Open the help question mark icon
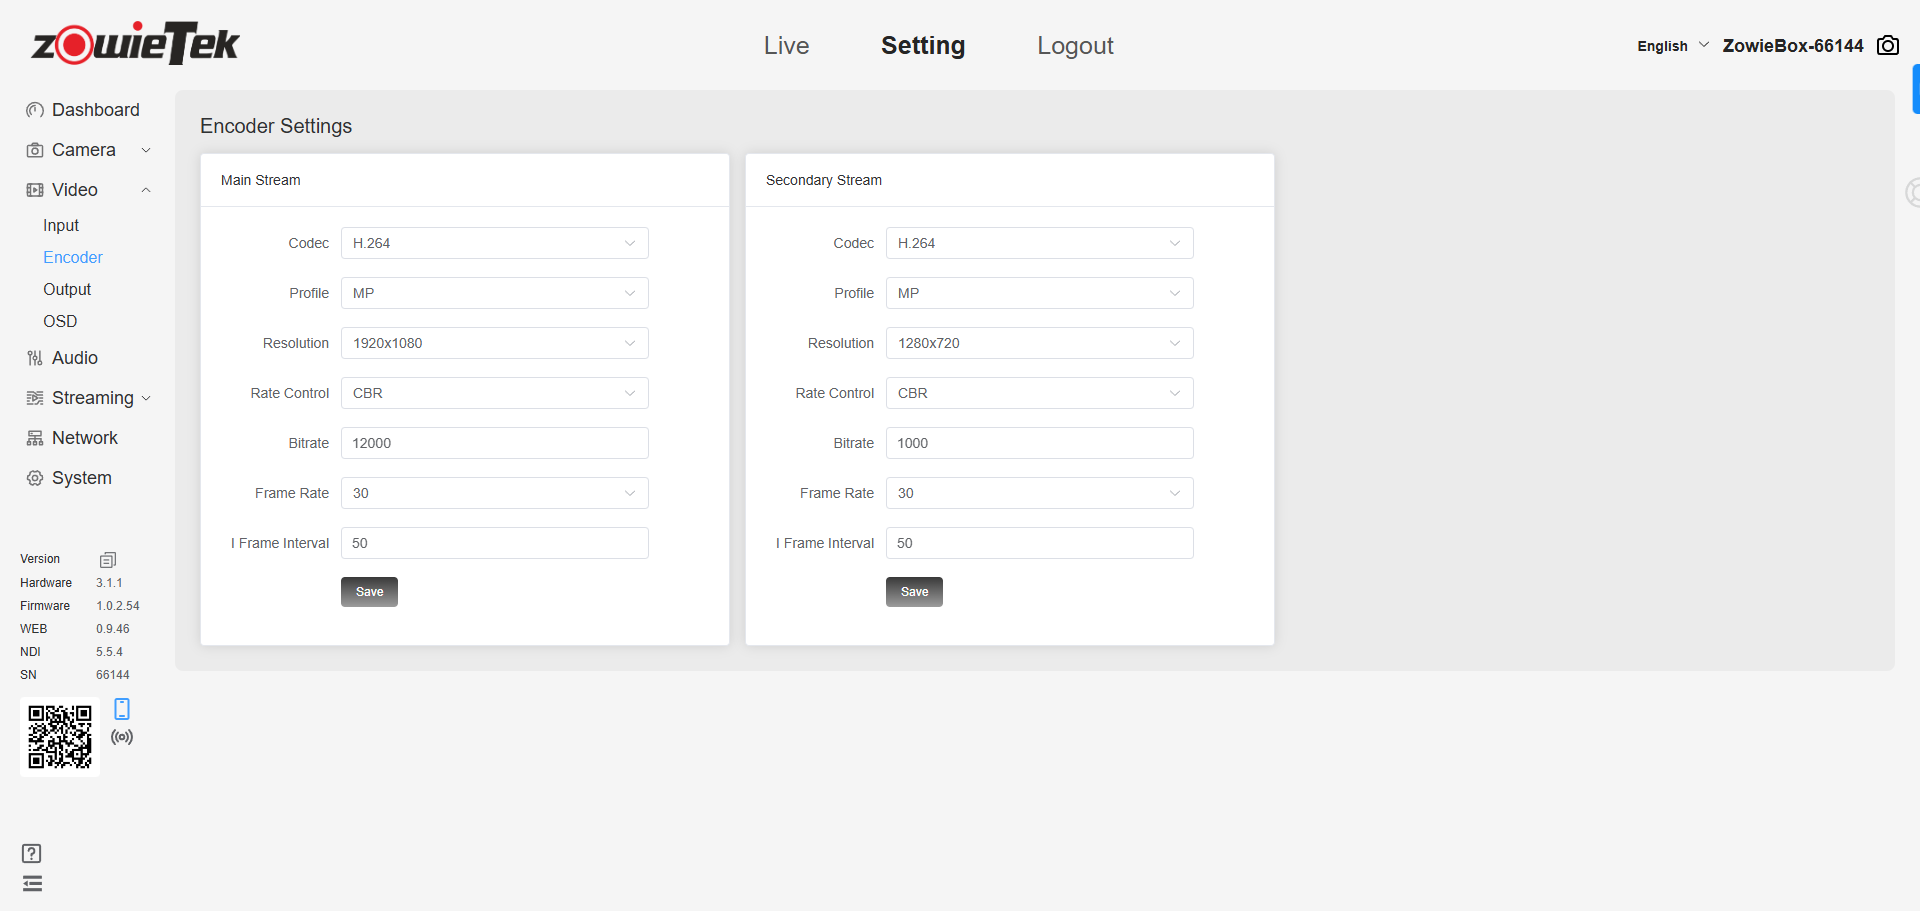This screenshot has width=1920, height=911. (x=32, y=853)
